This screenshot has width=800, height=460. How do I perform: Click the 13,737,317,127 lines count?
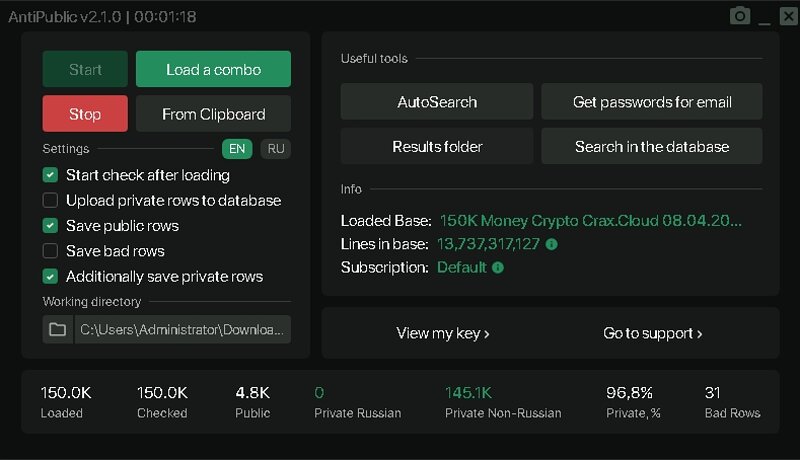pyautogui.click(x=488, y=244)
